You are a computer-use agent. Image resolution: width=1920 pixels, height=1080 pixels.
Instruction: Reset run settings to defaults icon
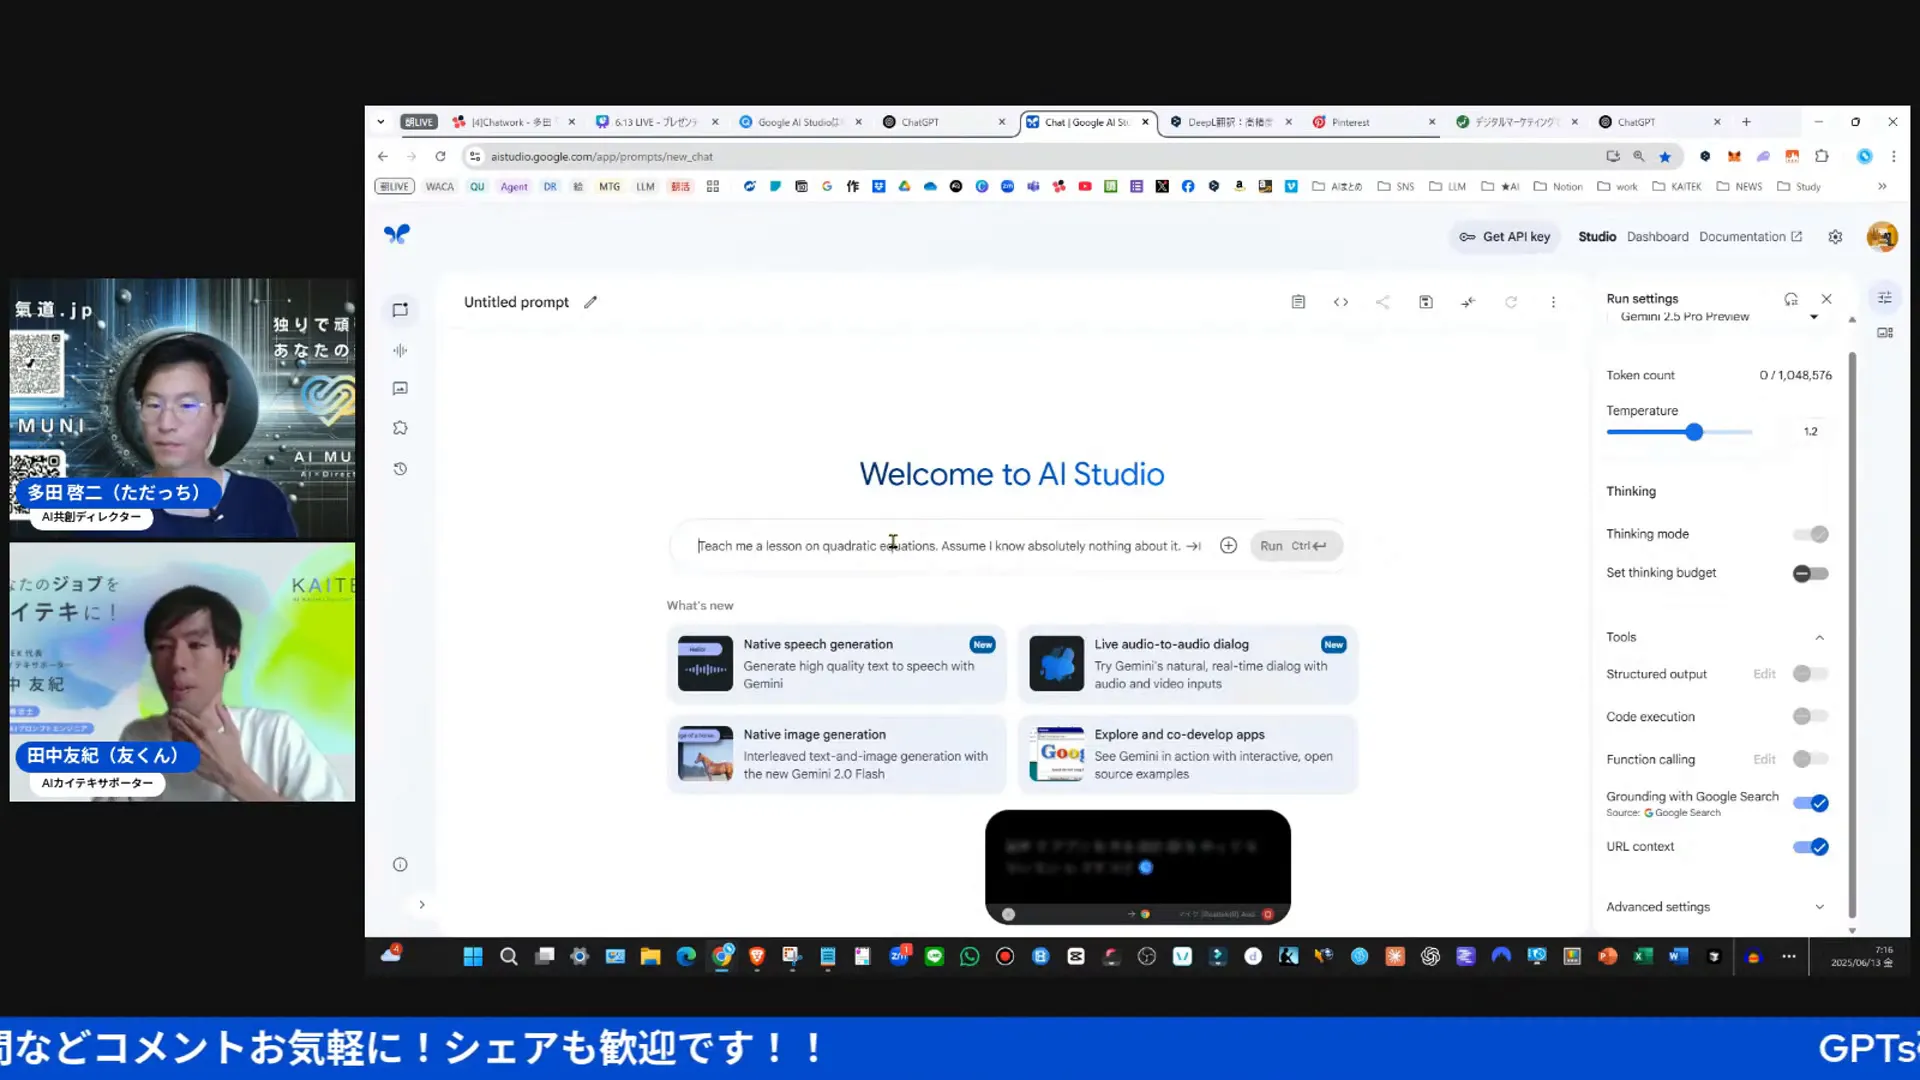[1791, 299]
